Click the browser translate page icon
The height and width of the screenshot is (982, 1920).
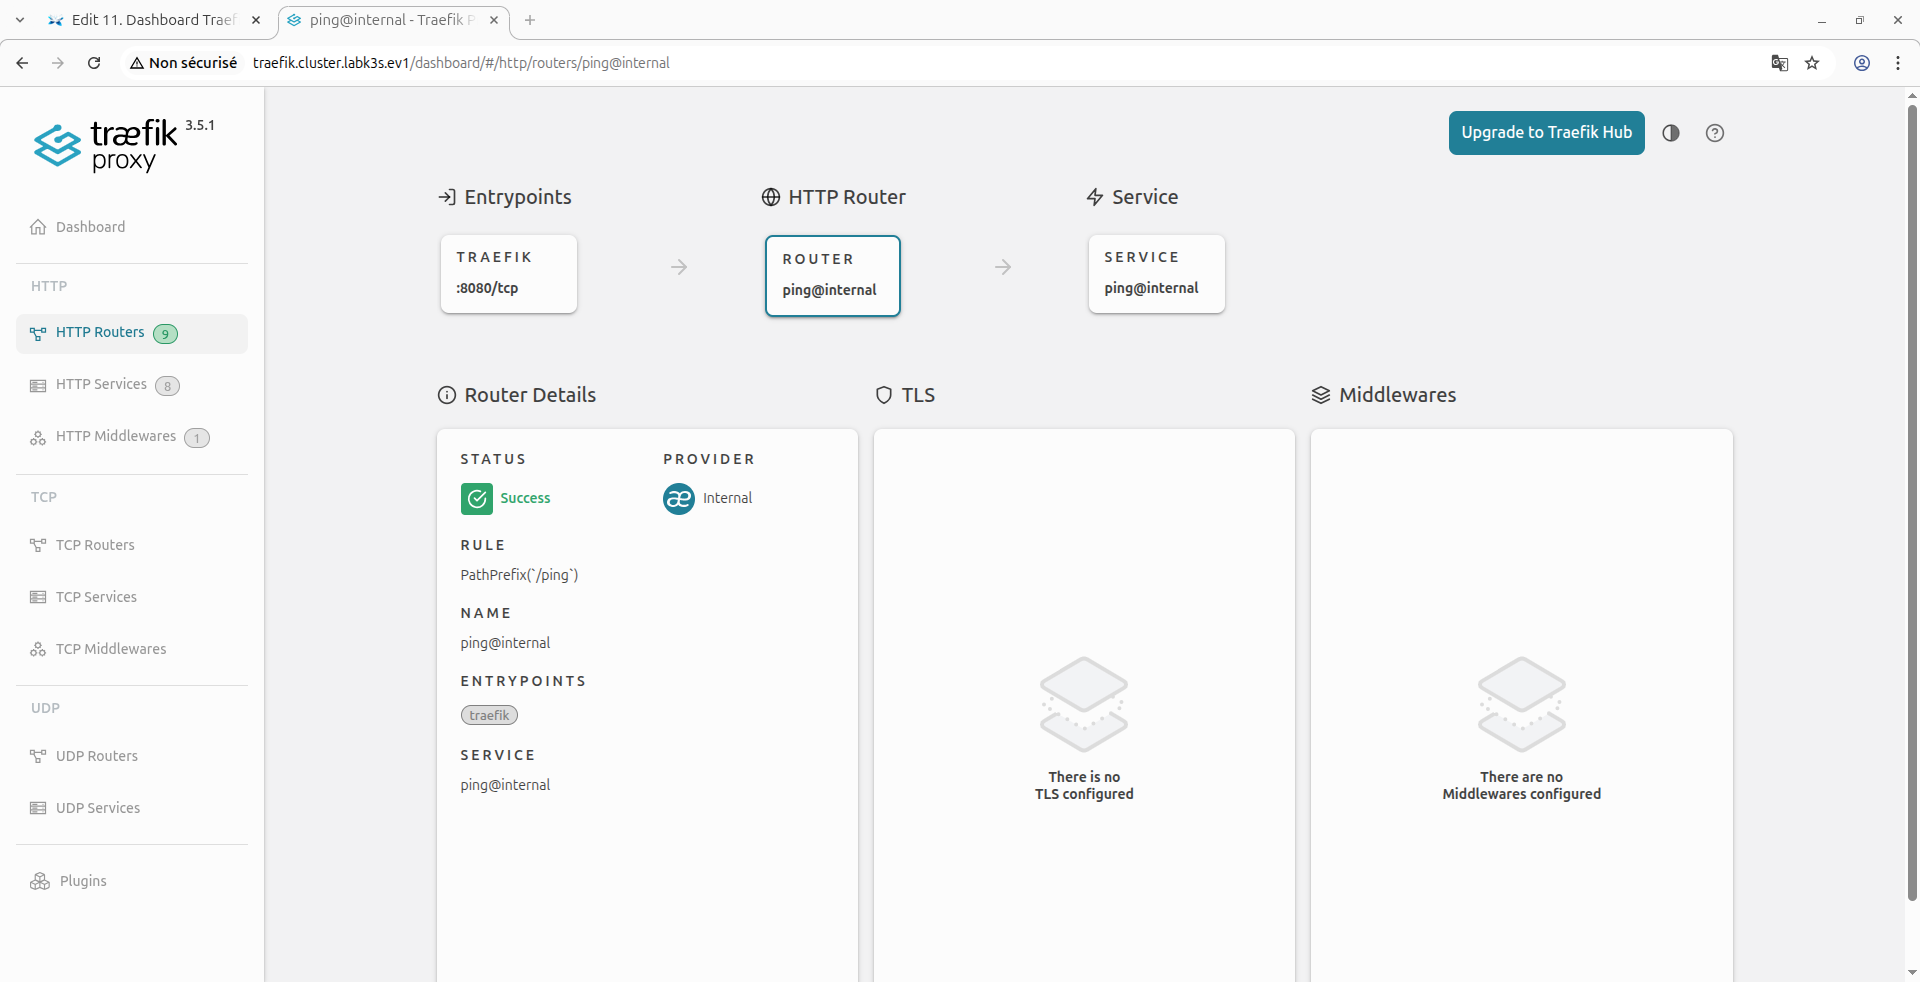pos(1780,63)
